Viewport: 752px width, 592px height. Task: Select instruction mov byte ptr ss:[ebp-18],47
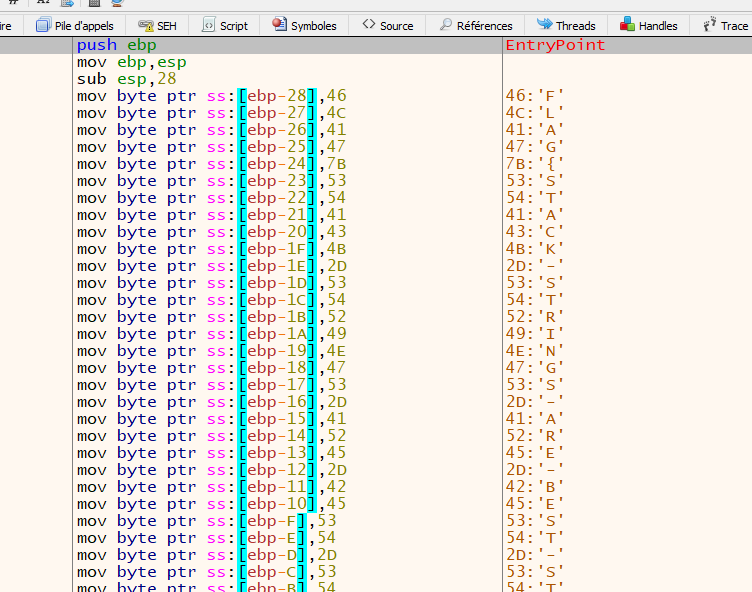pos(212,368)
